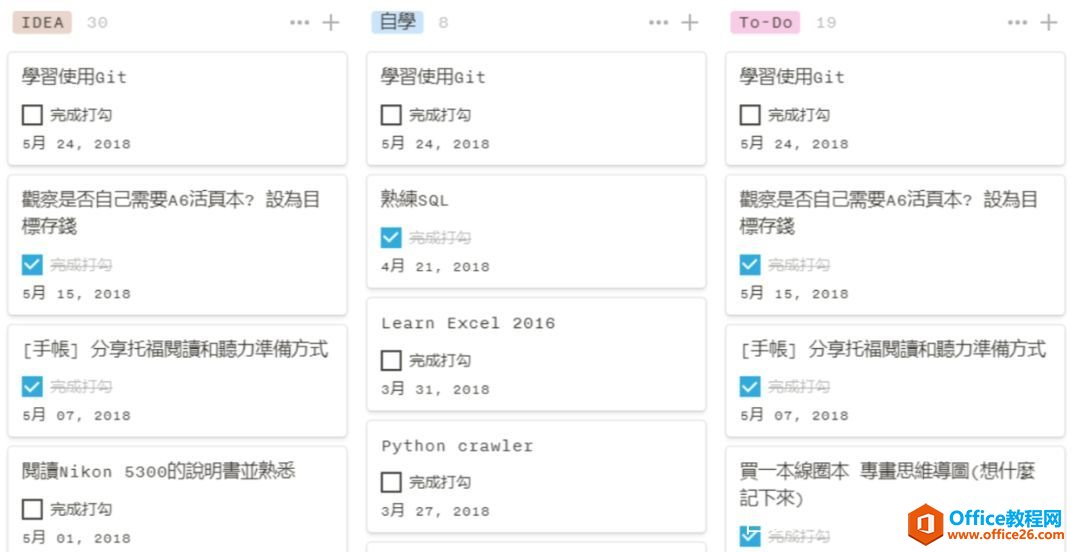1071x552 pixels.
Task: Select the To-Do group label tag
Action: point(765,22)
